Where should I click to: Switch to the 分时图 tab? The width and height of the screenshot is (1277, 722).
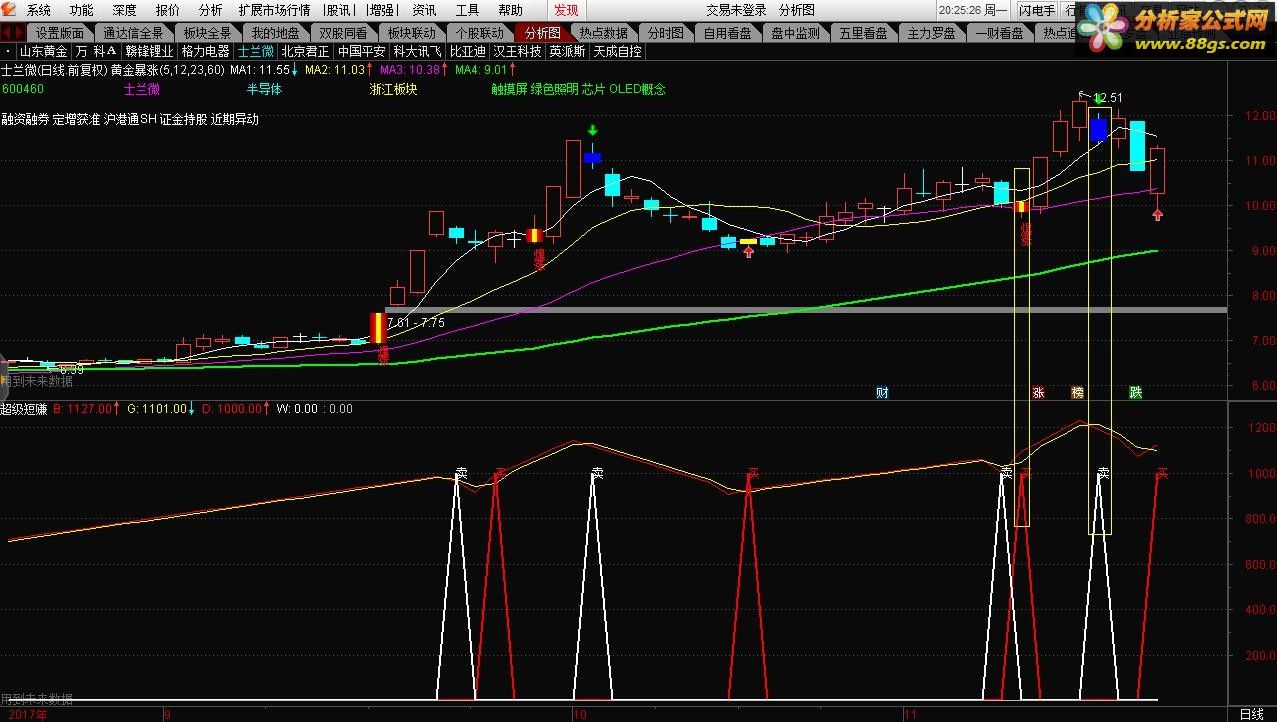click(x=666, y=33)
